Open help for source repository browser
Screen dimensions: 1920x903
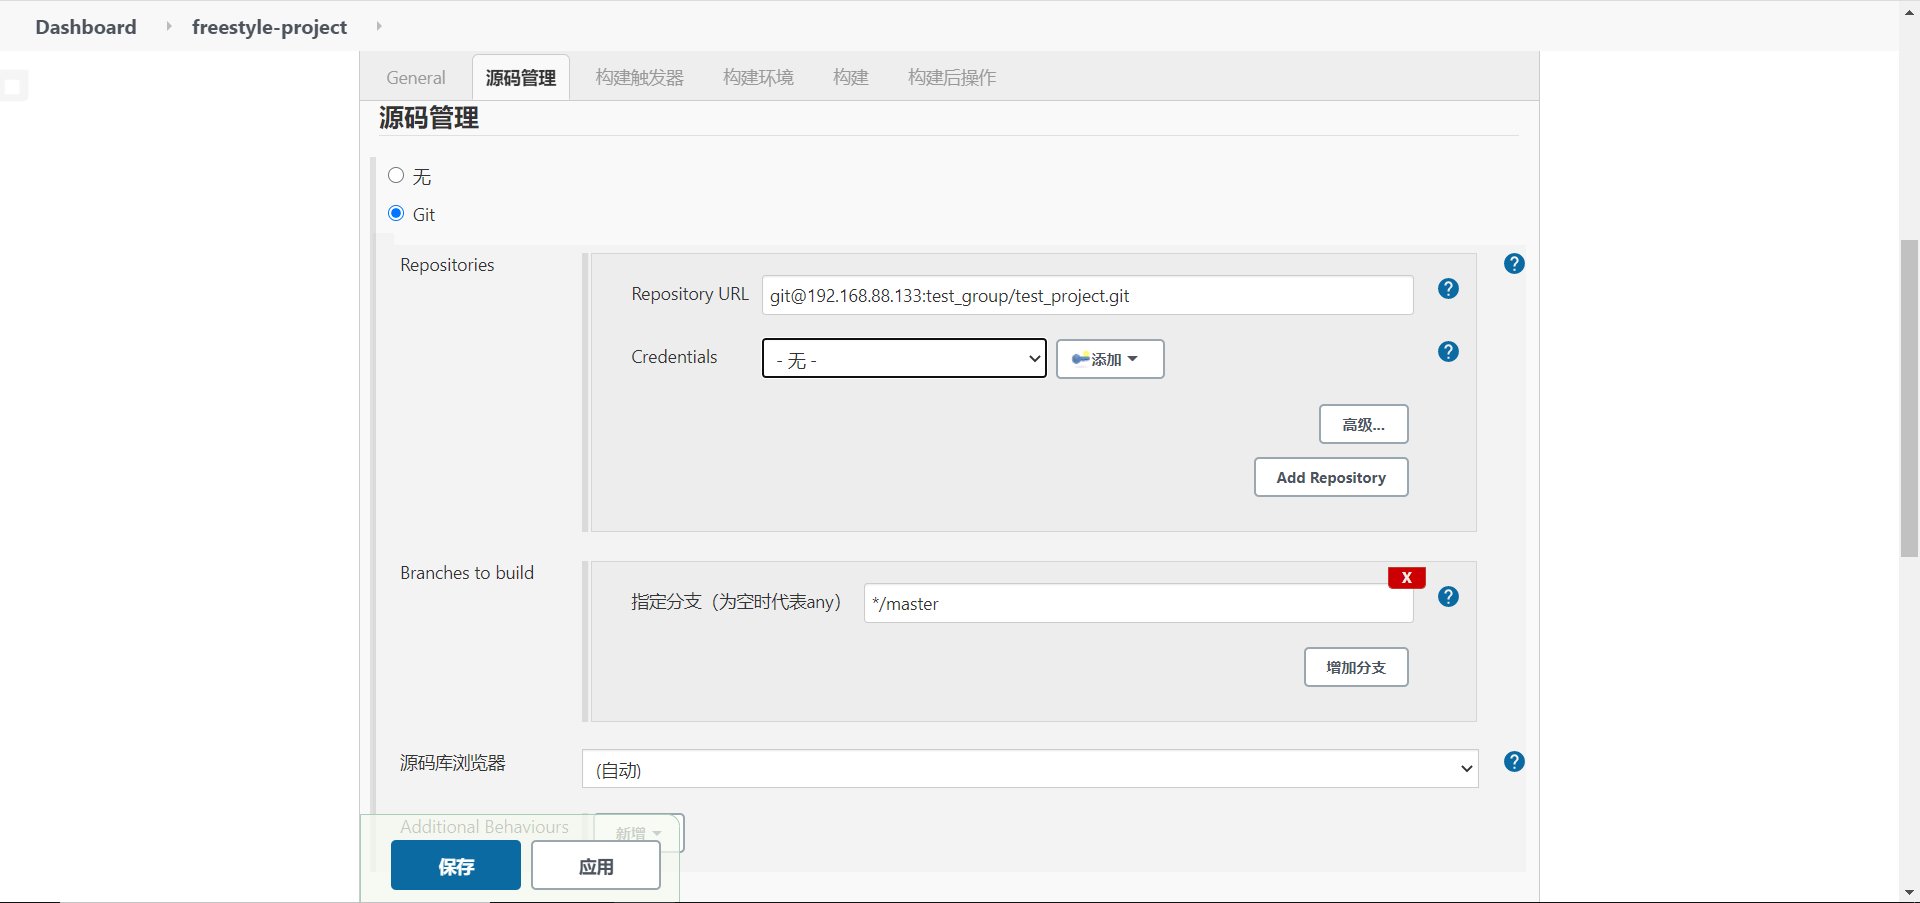pos(1514,762)
